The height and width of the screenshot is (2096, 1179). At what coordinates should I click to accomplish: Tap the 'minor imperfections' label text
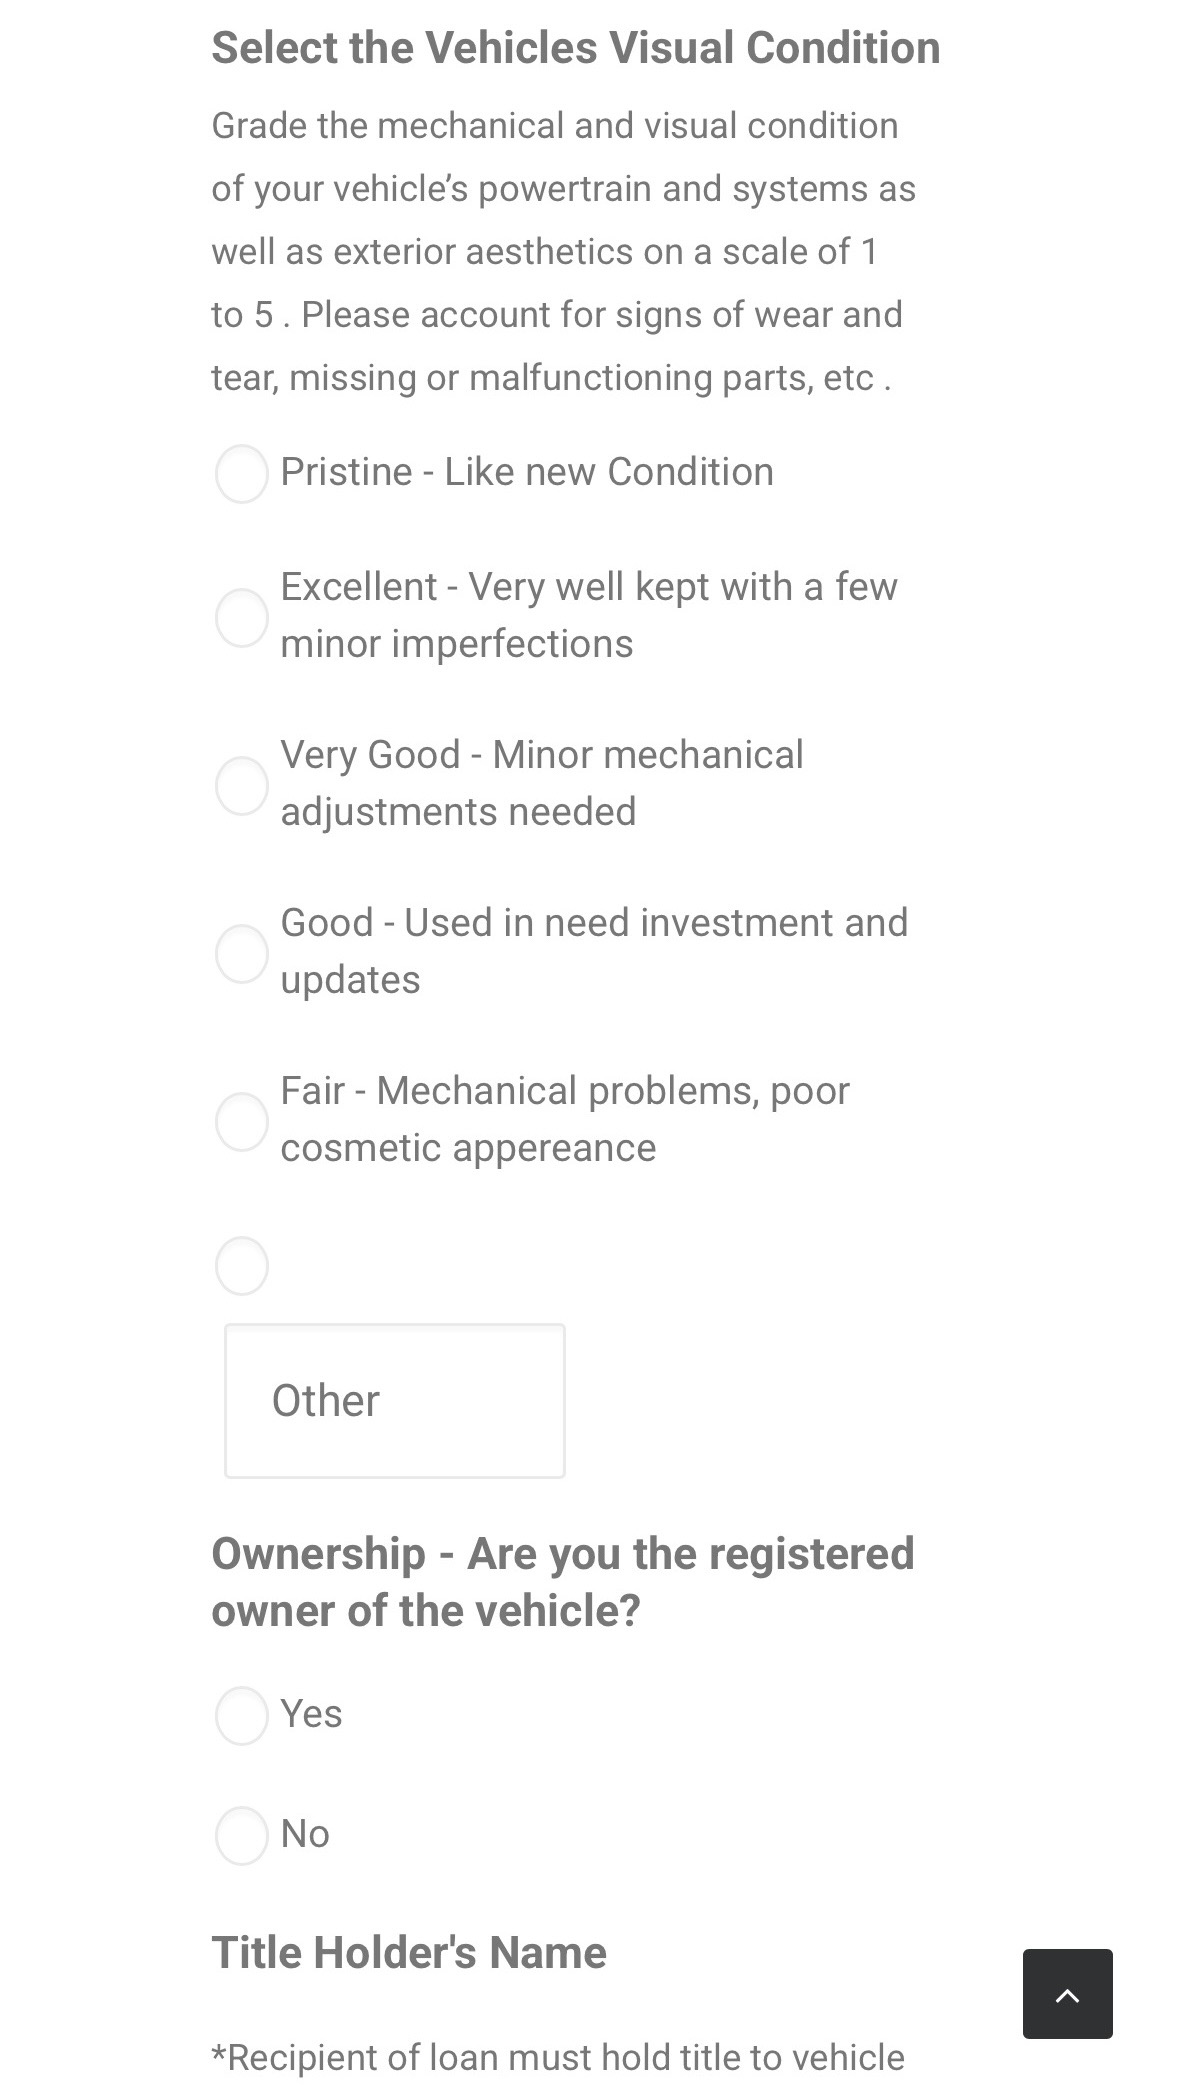456,644
